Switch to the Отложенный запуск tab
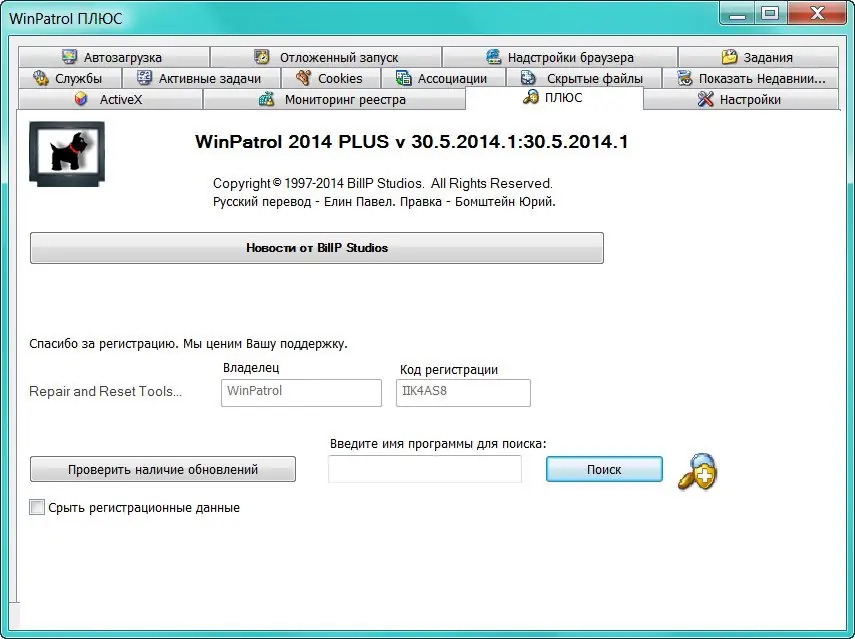 click(x=326, y=57)
